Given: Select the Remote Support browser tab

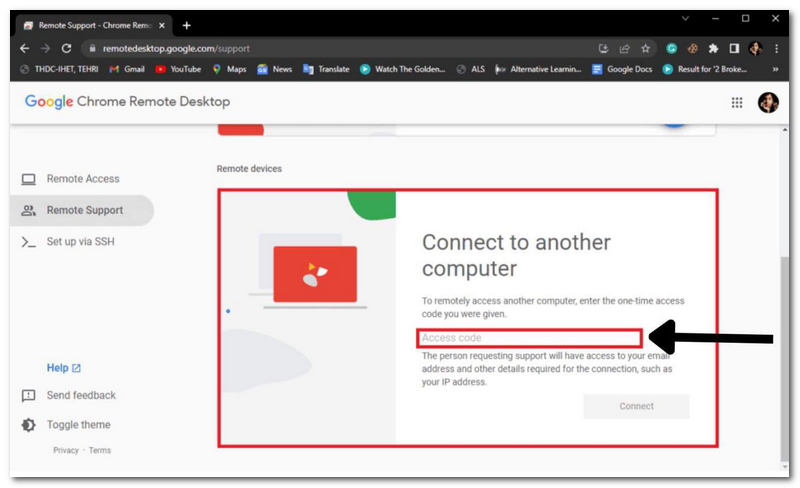Looking at the screenshot, I should (x=95, y=26).
